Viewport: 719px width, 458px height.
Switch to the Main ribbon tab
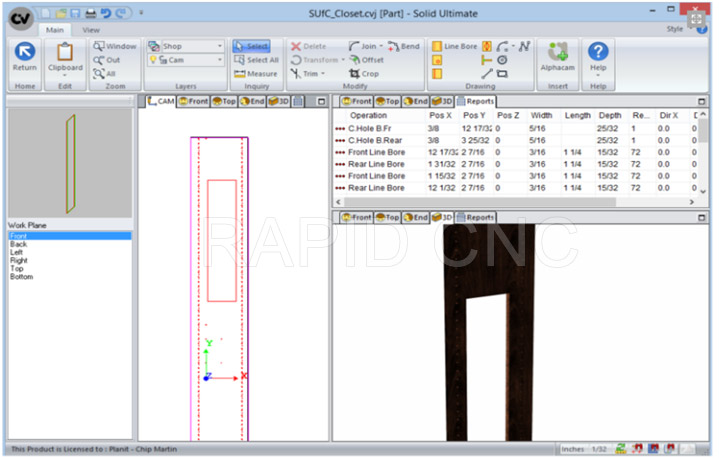point(55,30)
